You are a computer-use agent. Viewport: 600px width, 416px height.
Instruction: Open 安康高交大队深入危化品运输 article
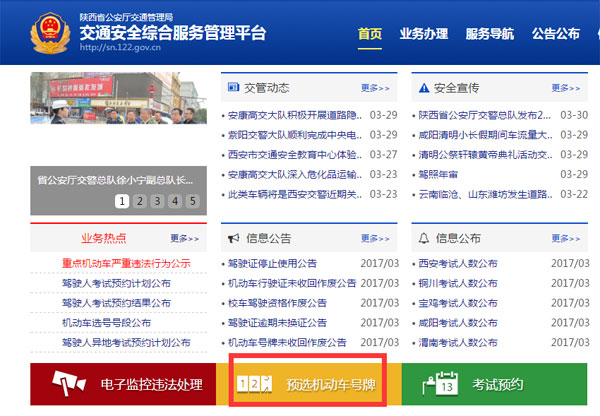[295, 175]
